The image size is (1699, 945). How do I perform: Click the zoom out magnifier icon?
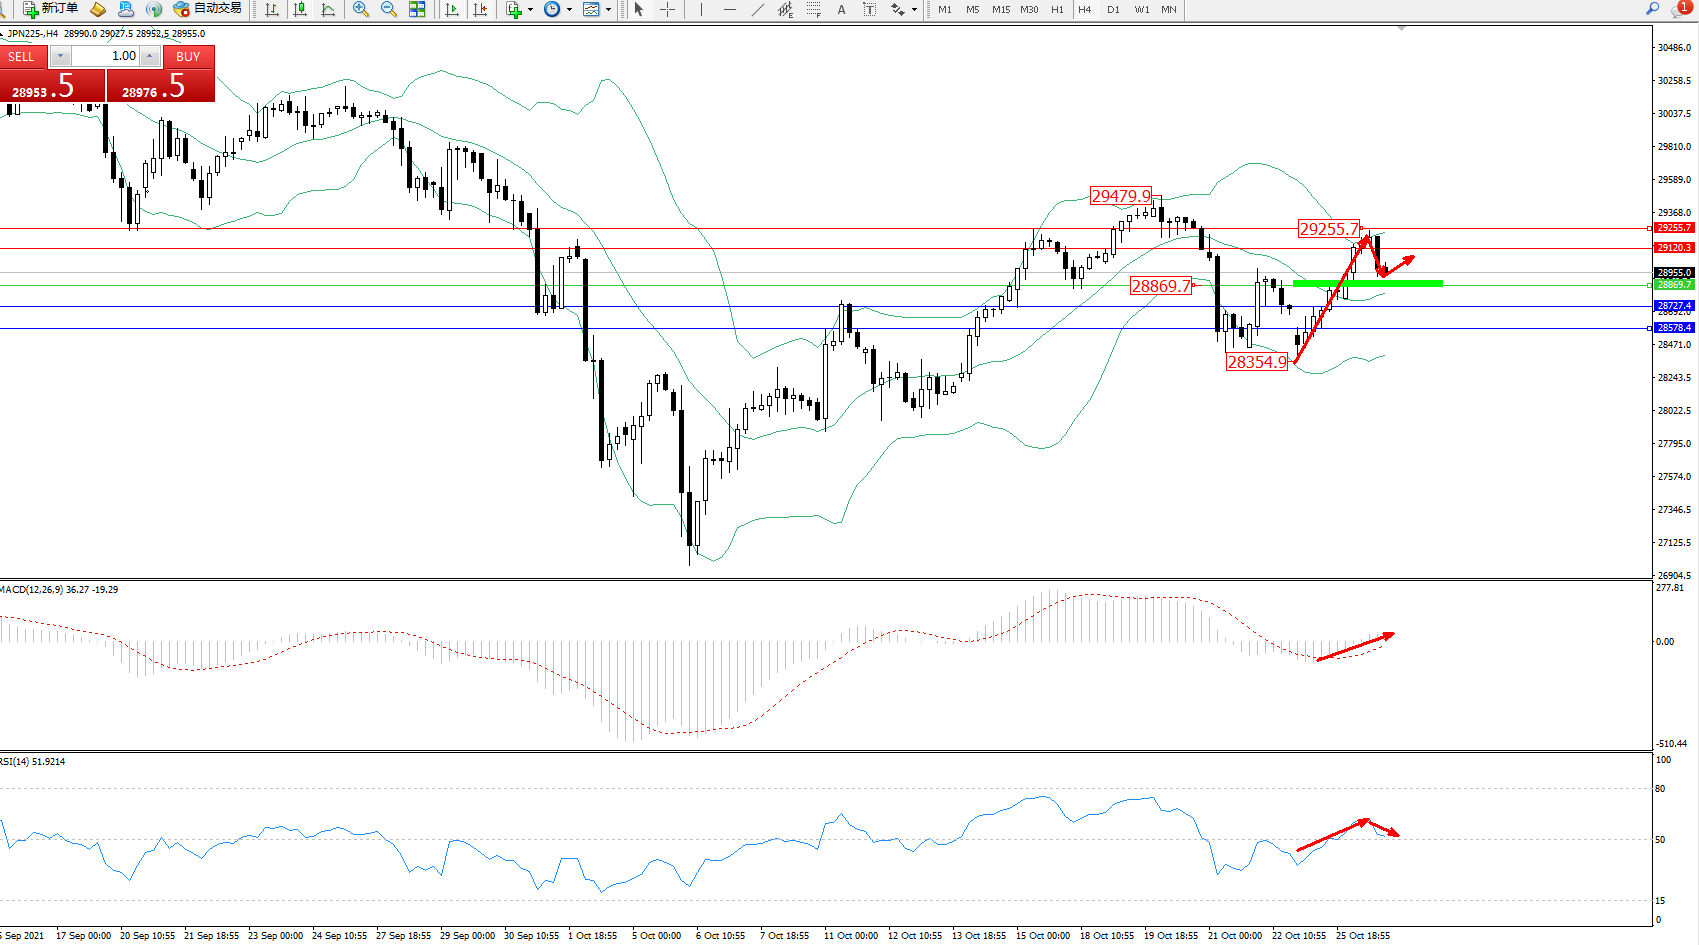pos(389,9)
